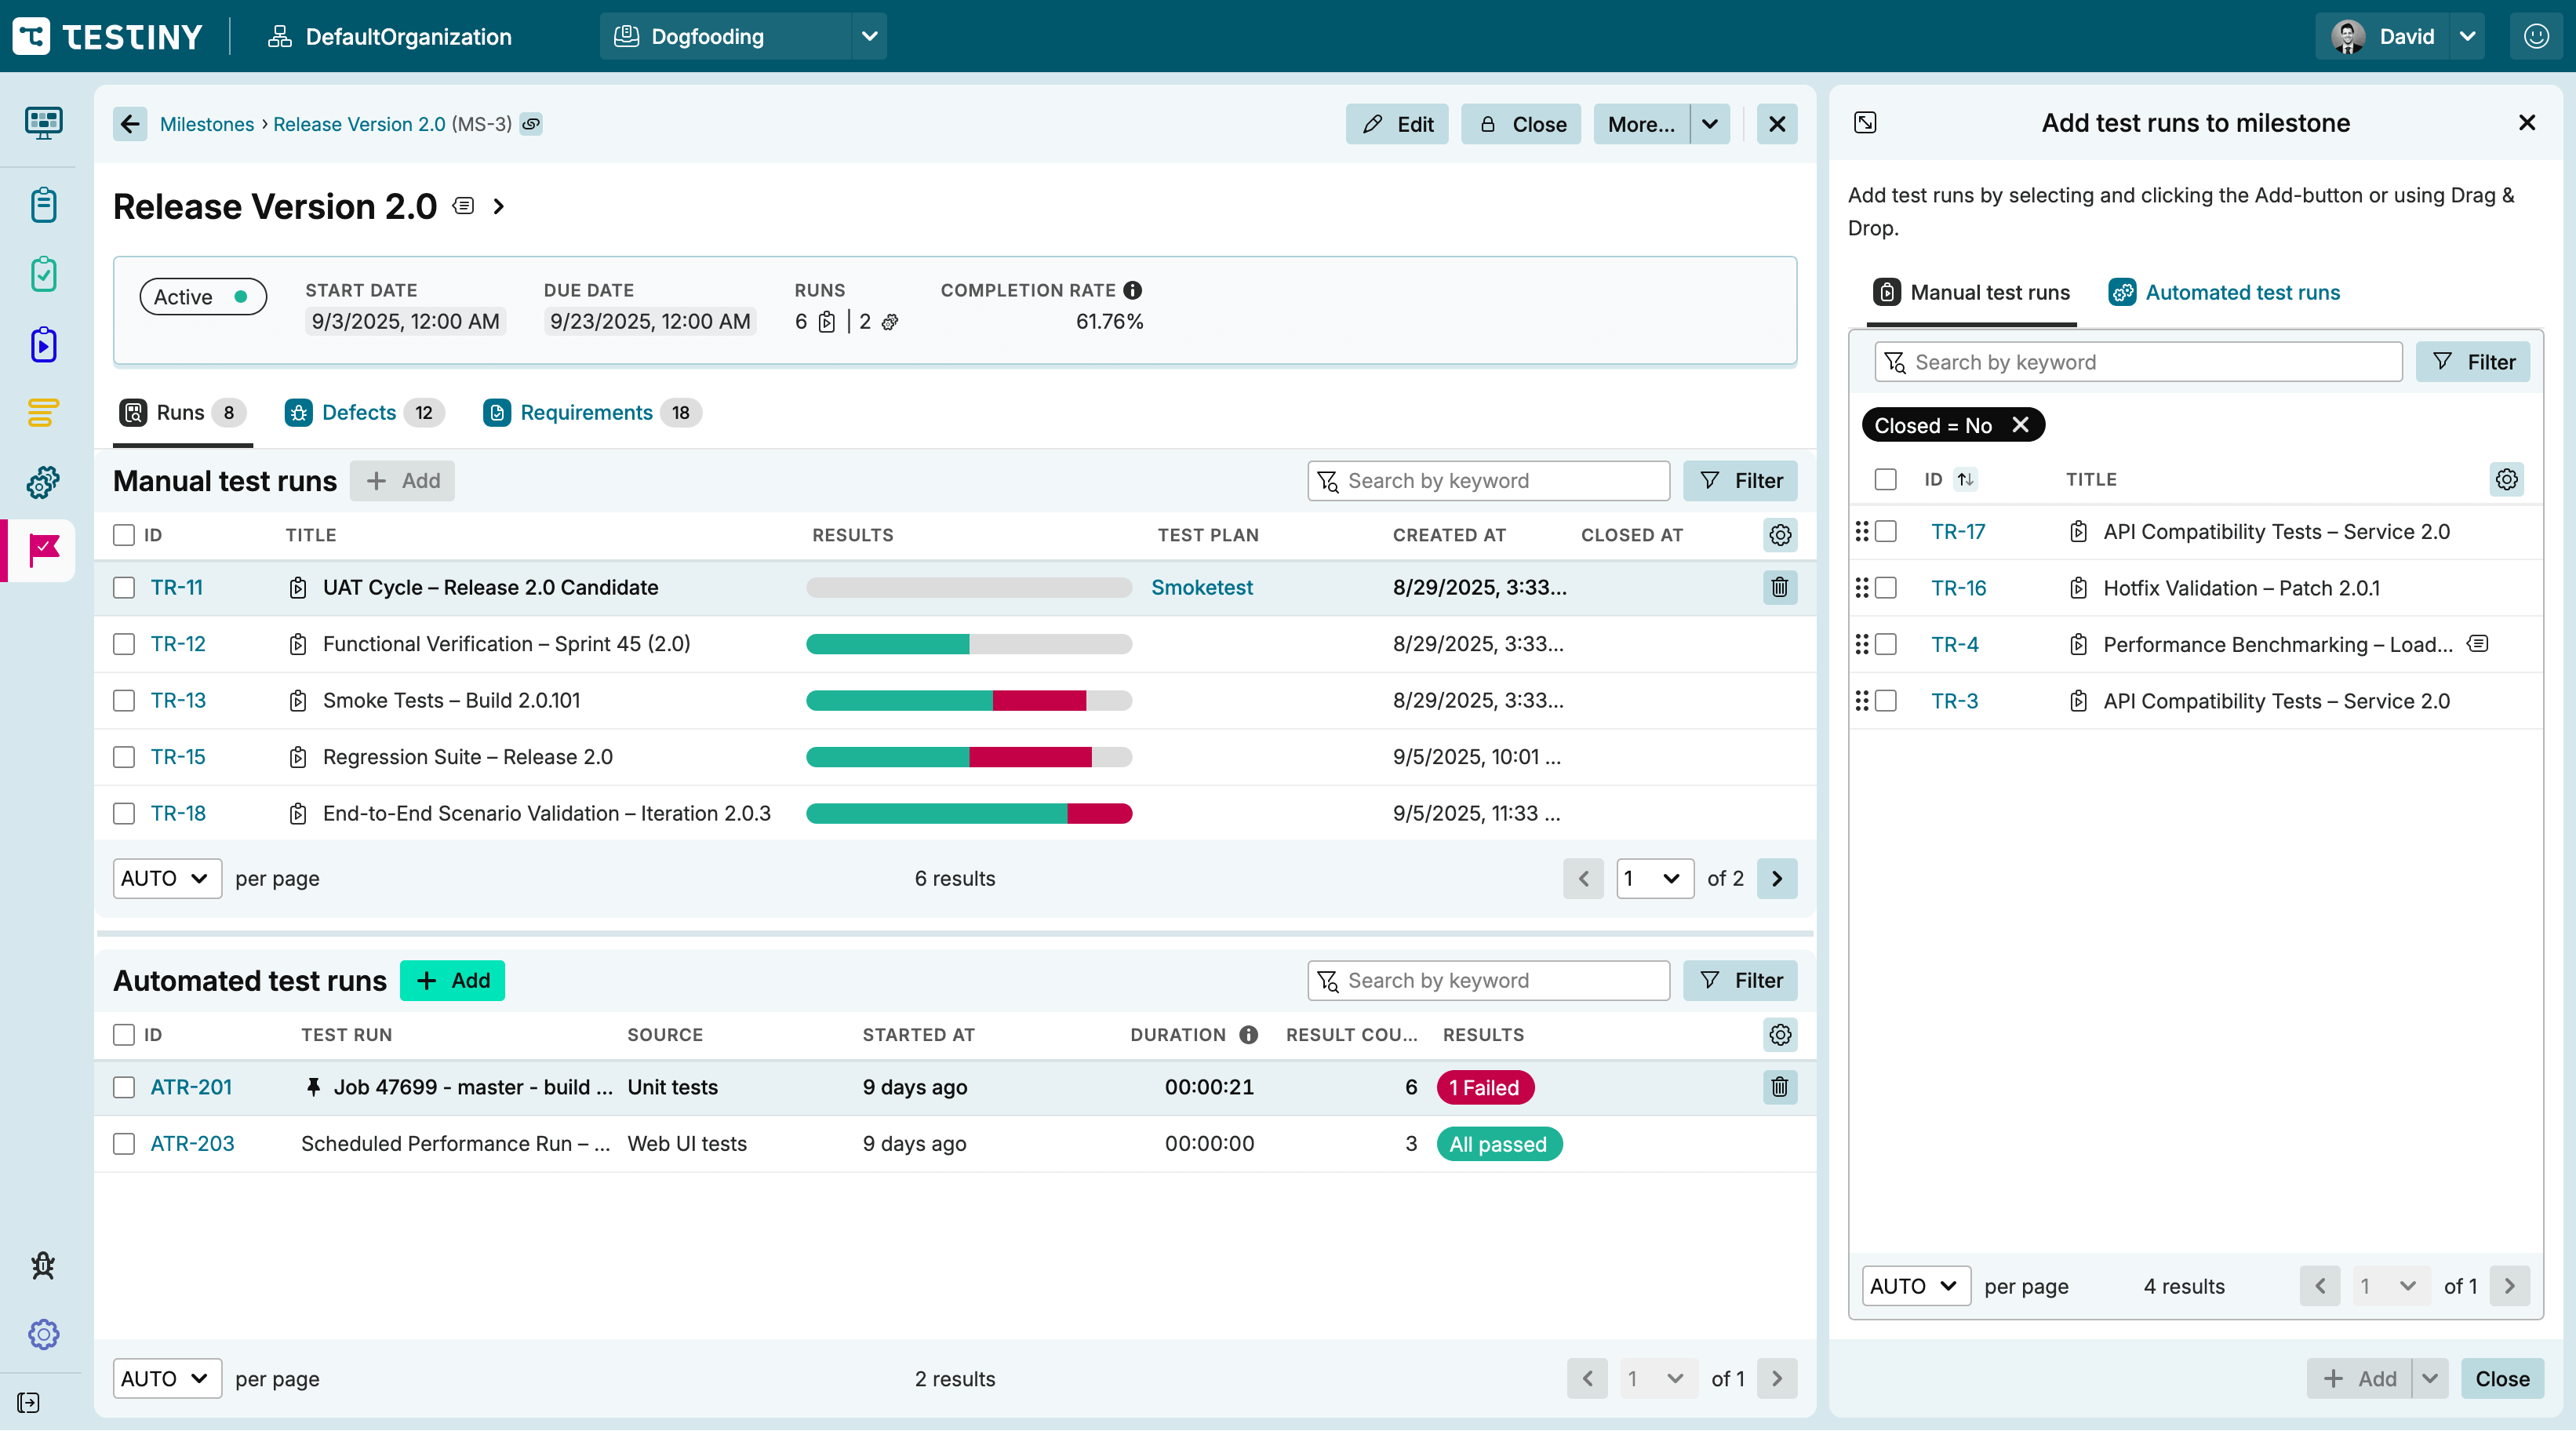Click the TR-18 results progress bar
This screenshot has height=1431, width=2576.
click(x=968, y=813)
